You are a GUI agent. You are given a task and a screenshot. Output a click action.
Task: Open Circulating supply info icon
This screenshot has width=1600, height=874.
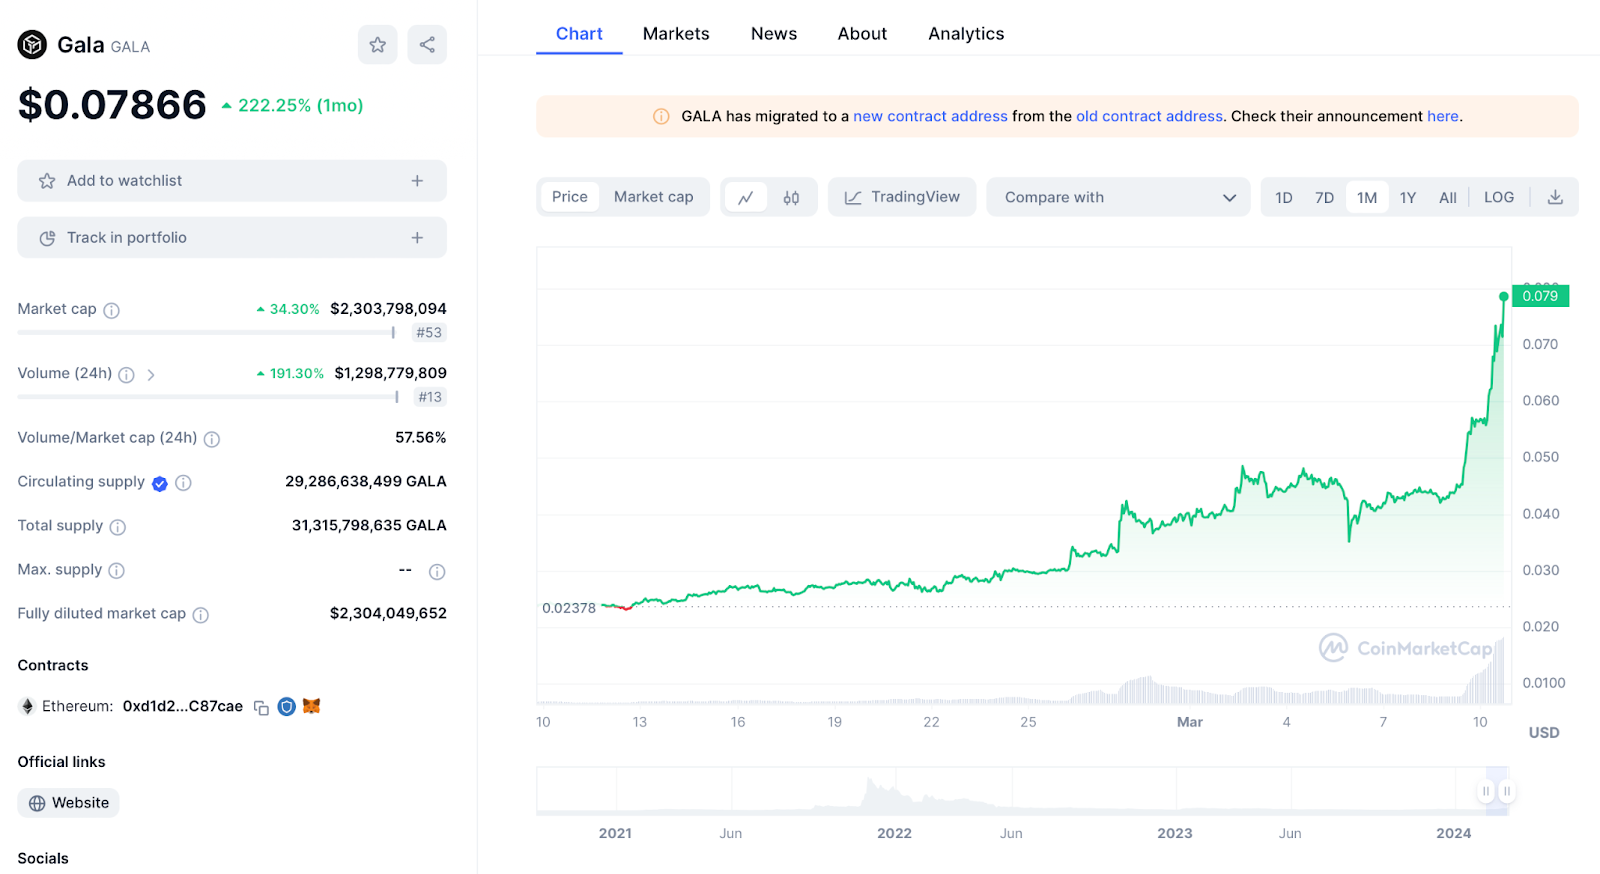coord(183,483)
